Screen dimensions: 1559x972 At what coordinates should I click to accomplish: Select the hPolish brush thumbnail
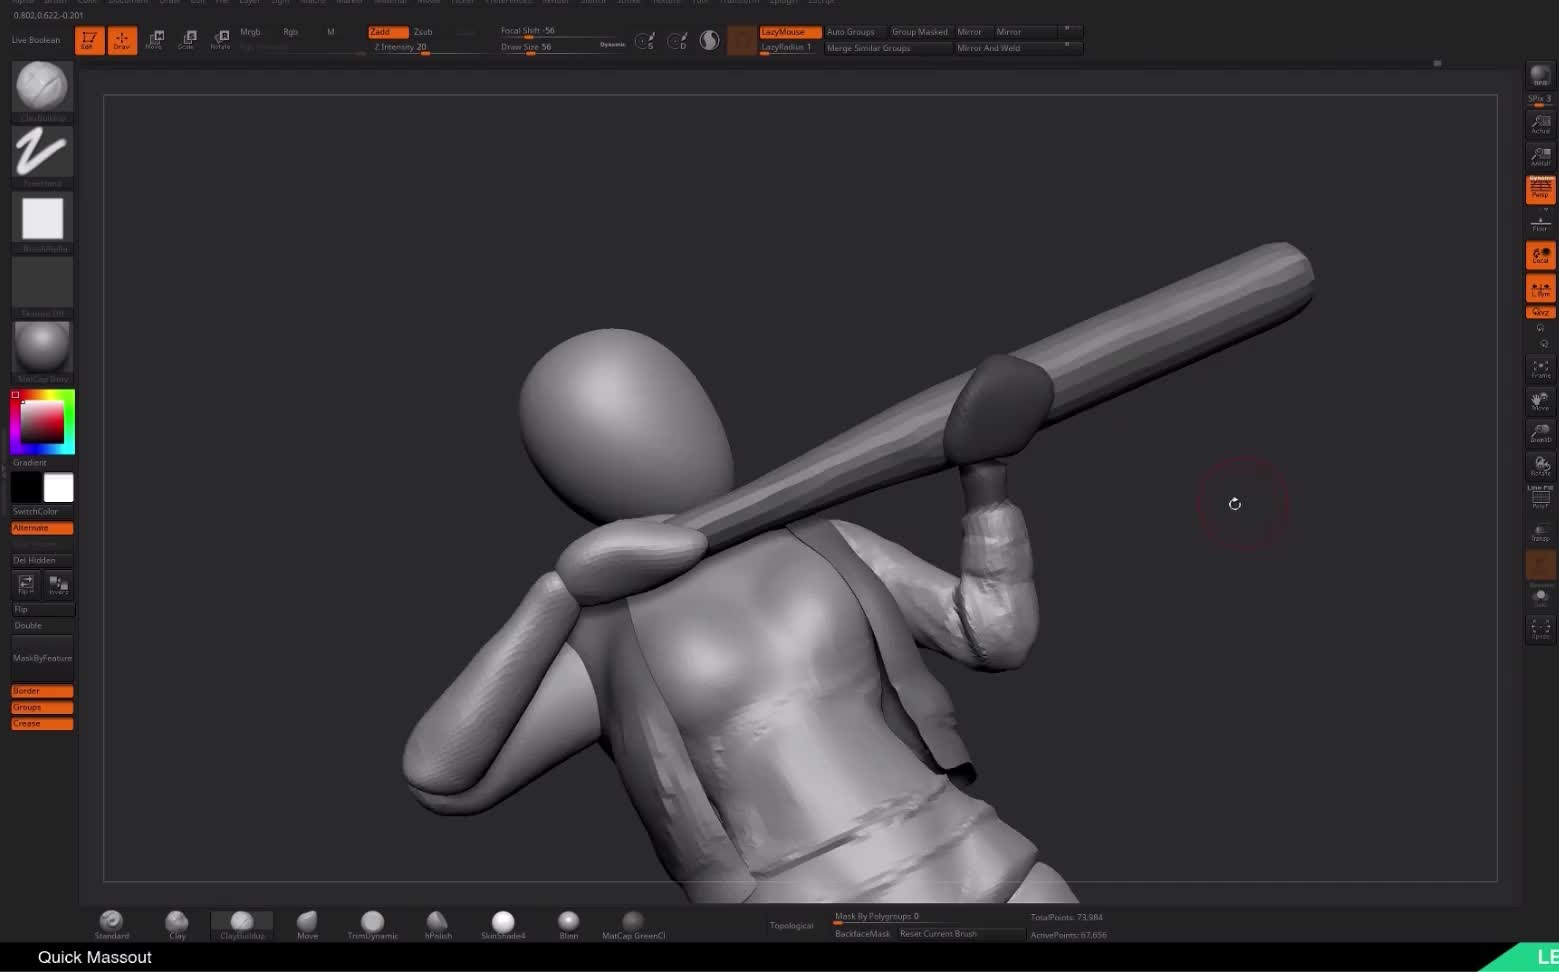coord(437,922)
